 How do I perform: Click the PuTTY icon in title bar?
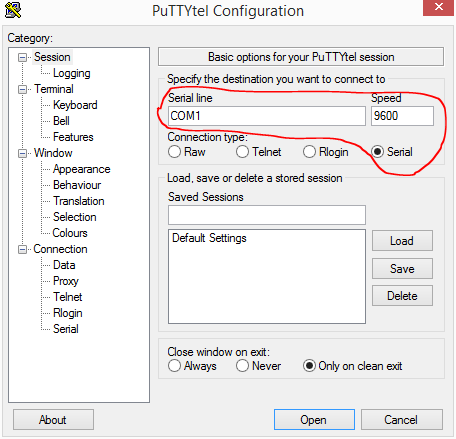tap(13, 10)
